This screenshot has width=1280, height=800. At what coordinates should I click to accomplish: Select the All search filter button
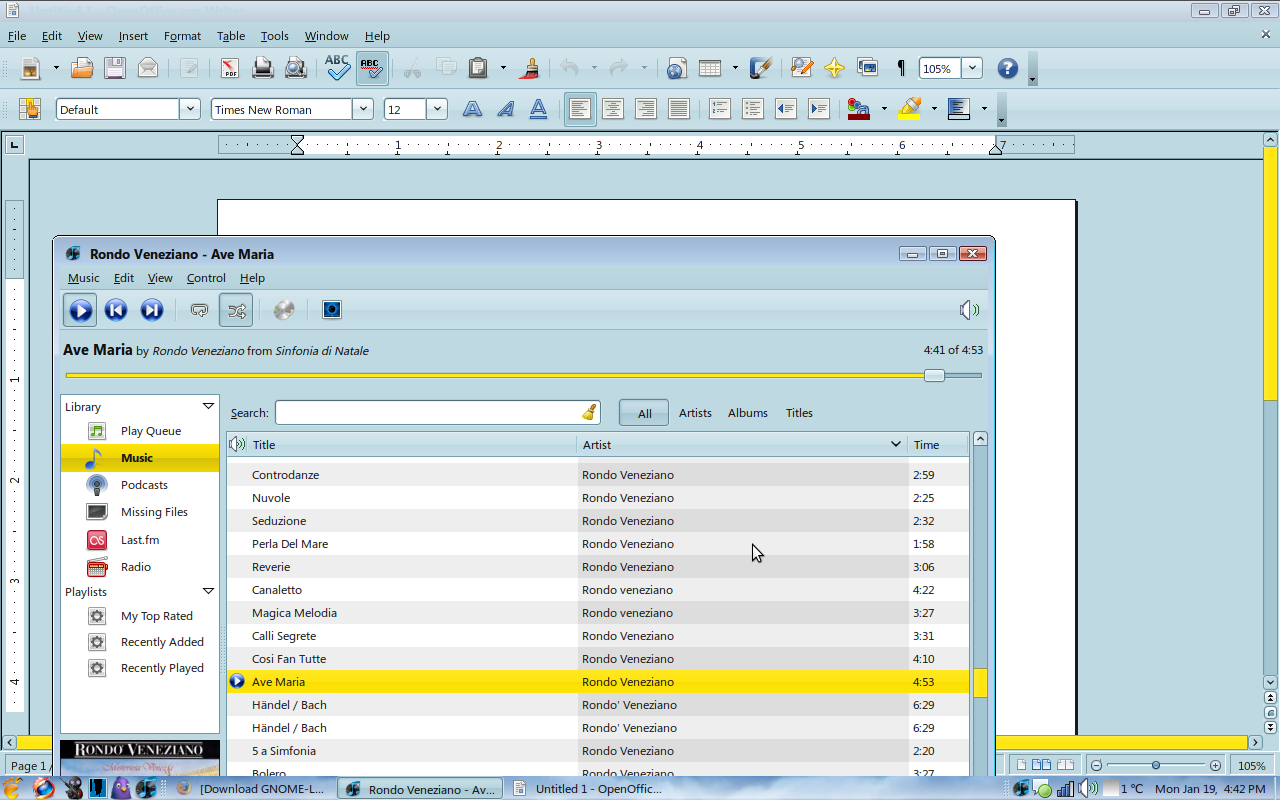(x=644, y=413)
